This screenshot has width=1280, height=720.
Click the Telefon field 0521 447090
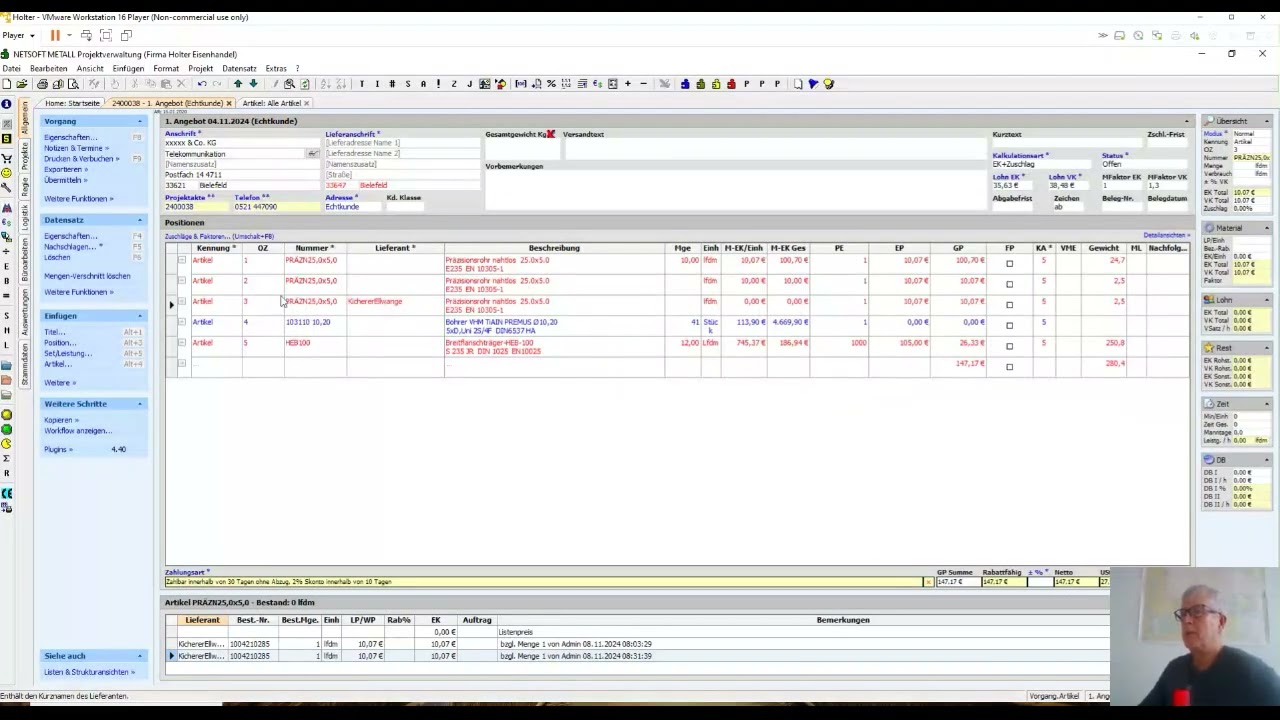tap(275, 207)
